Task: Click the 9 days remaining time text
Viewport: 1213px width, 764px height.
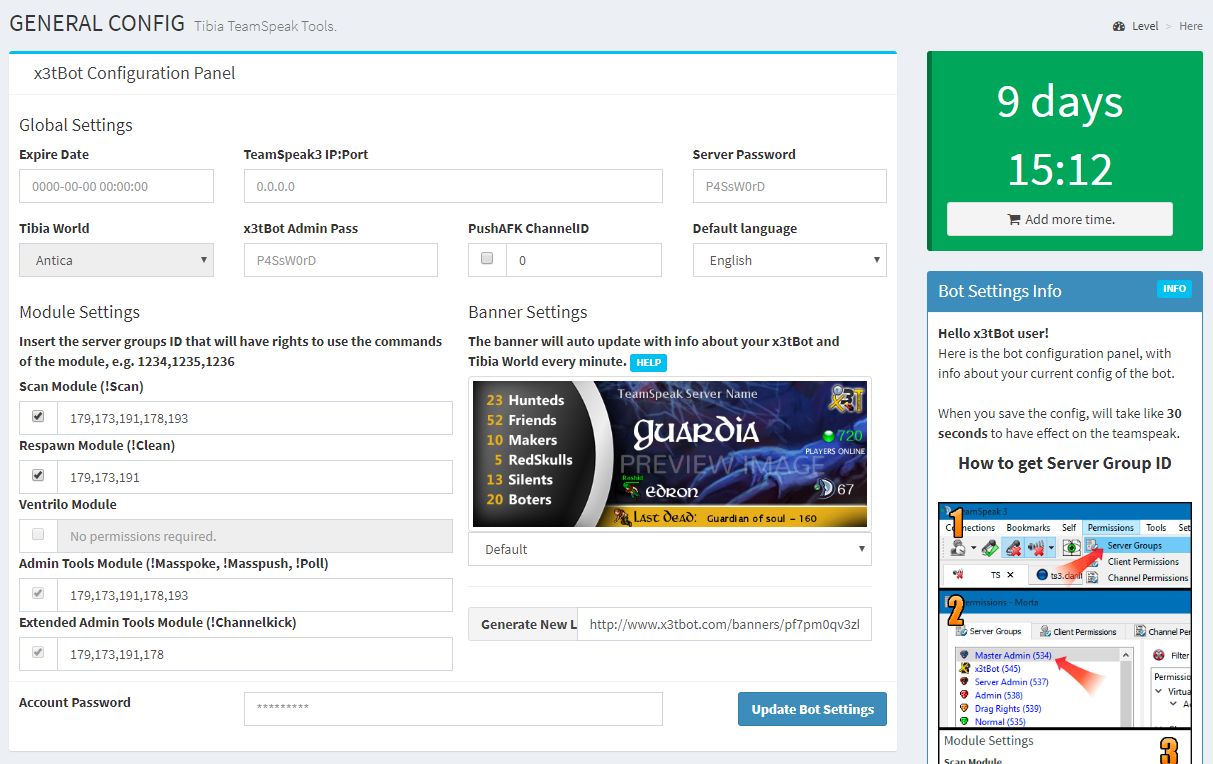Action: (1060, 101)
